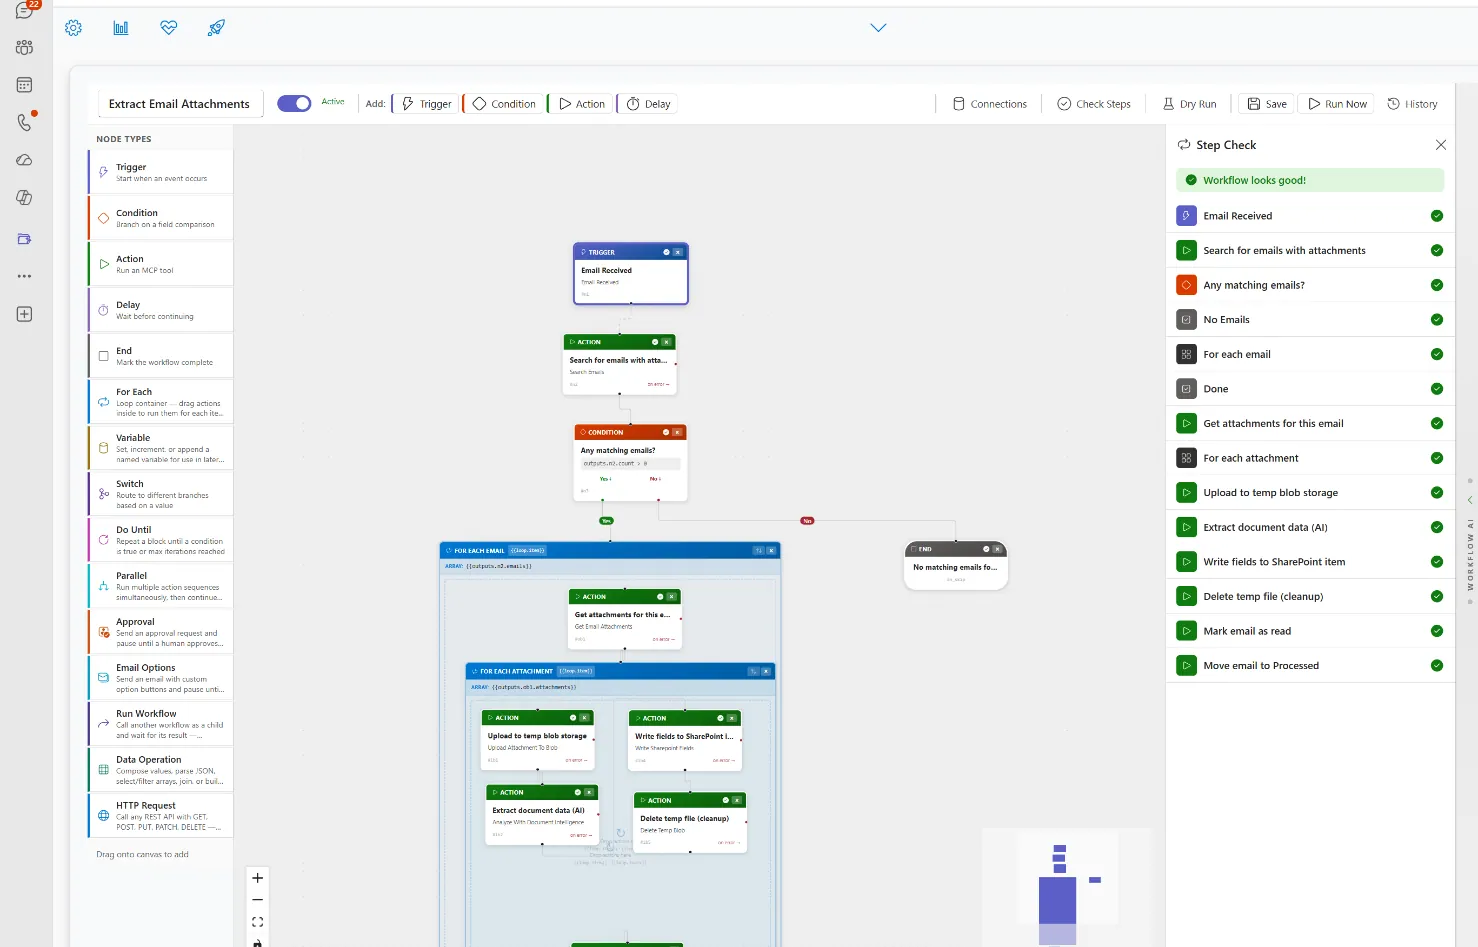Delete the End node on canvas
Viewport: 1478px width, 947px height.
(x=998, y=549)
